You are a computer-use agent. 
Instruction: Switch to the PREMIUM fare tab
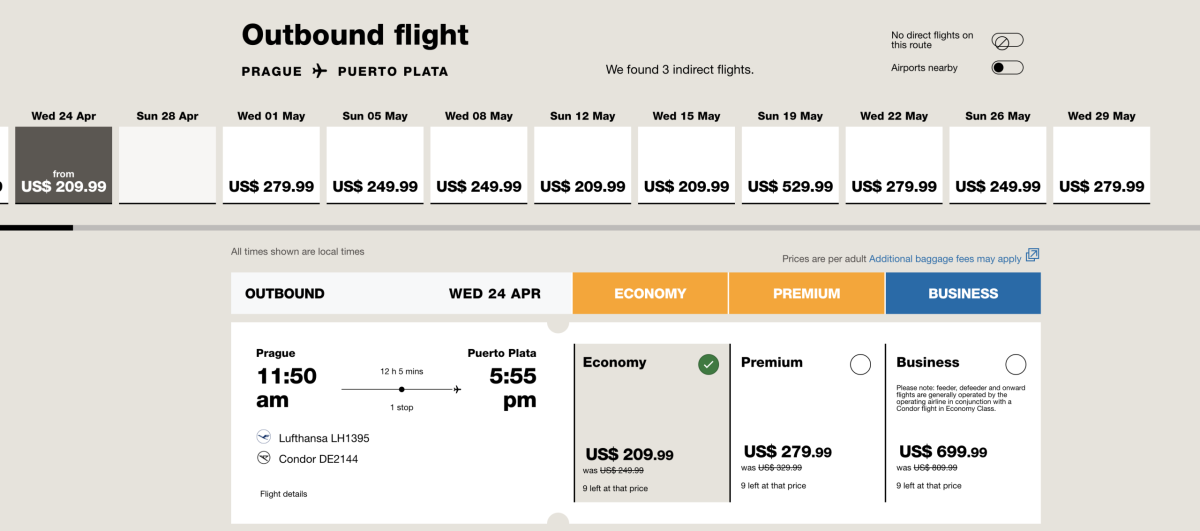point(806,294)
